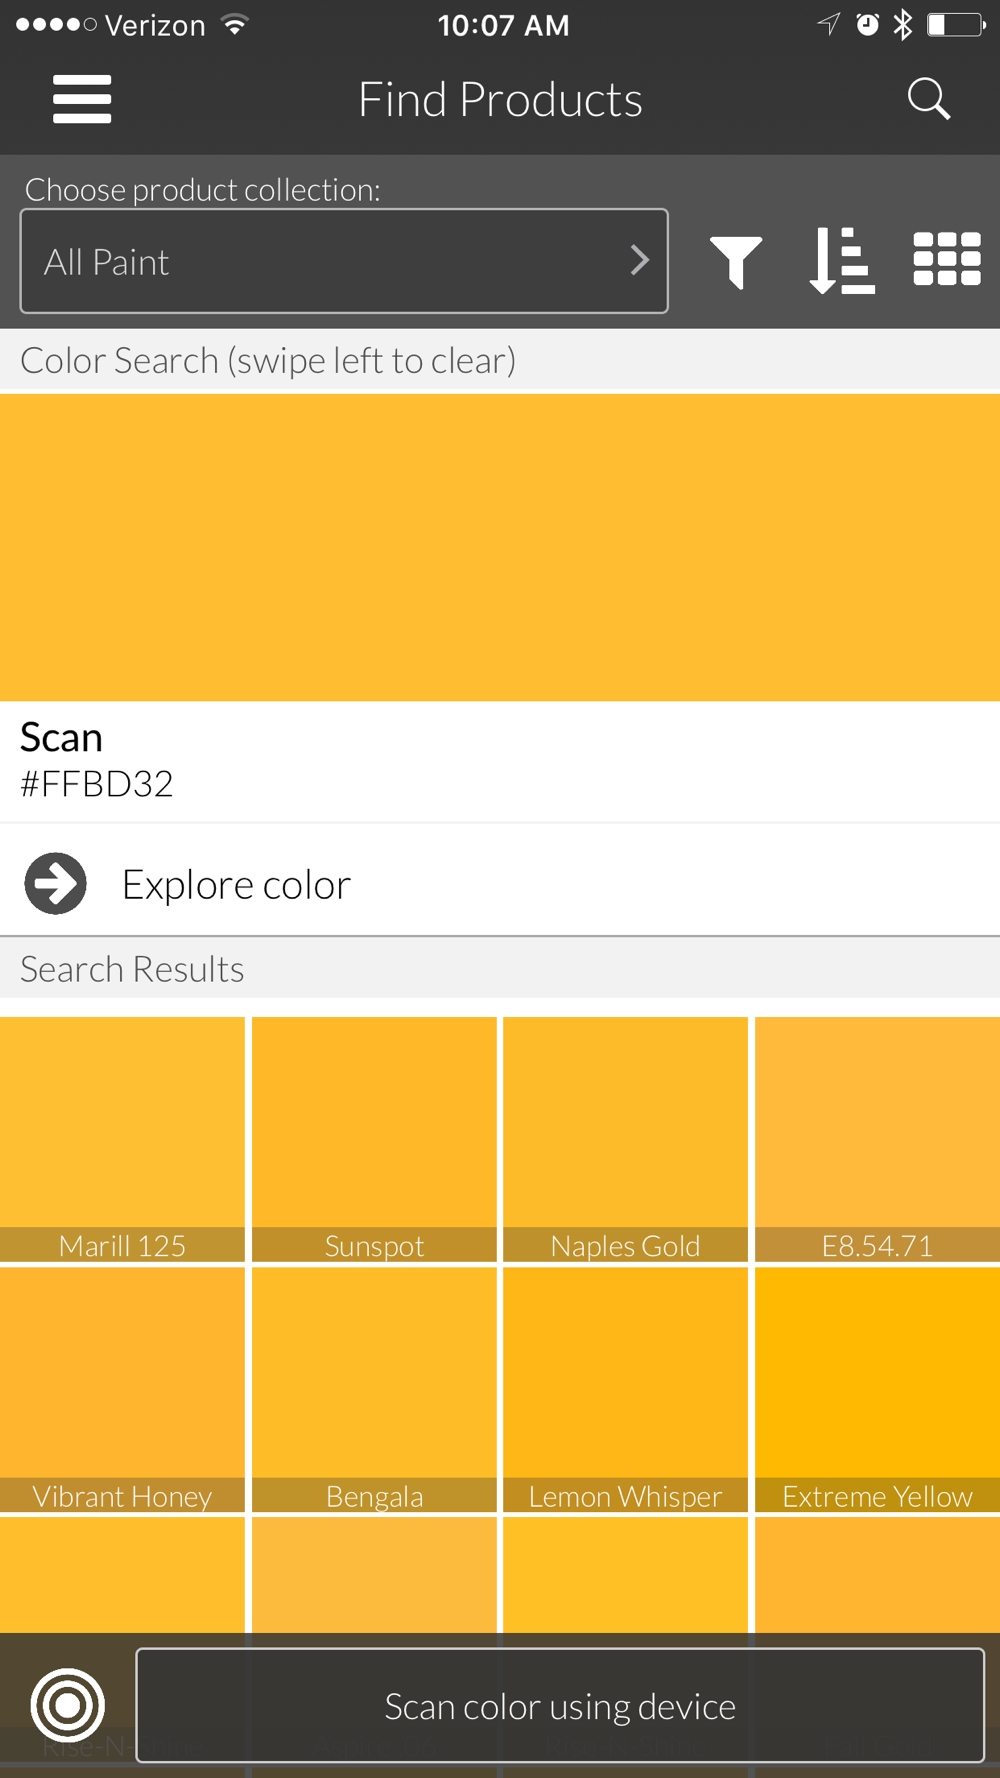Click the chevron in the collection selector

point(640,261)
